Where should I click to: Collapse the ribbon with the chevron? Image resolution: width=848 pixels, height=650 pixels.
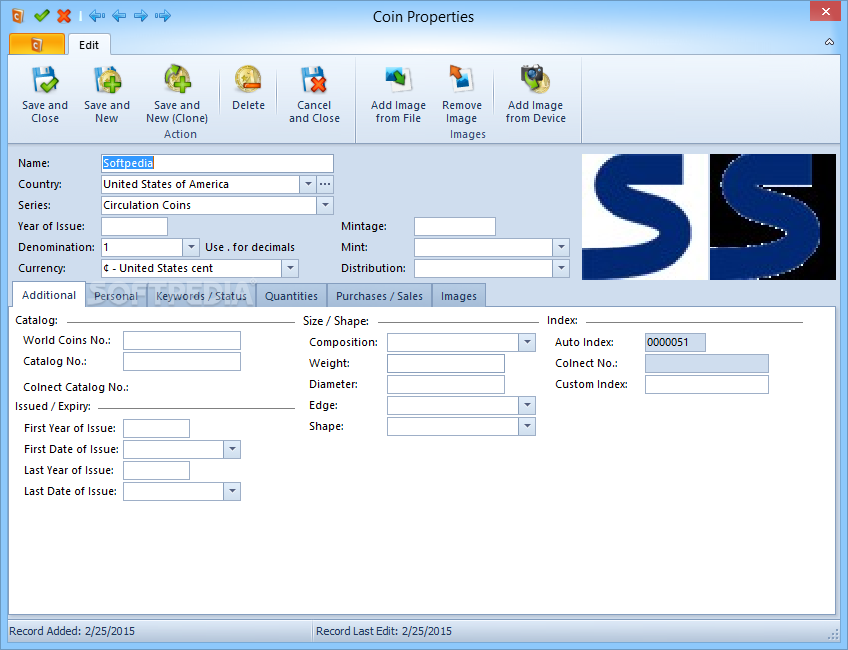(829, 42)
